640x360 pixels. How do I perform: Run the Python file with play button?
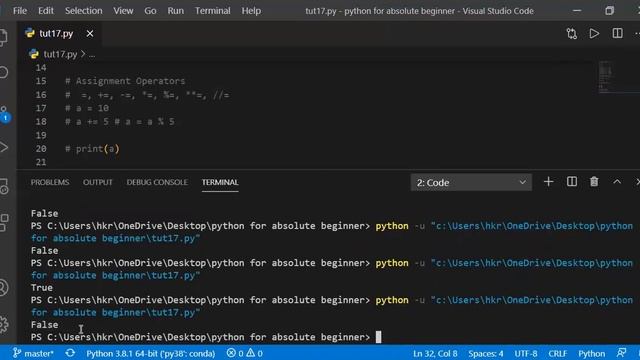(x=594, y=33)
